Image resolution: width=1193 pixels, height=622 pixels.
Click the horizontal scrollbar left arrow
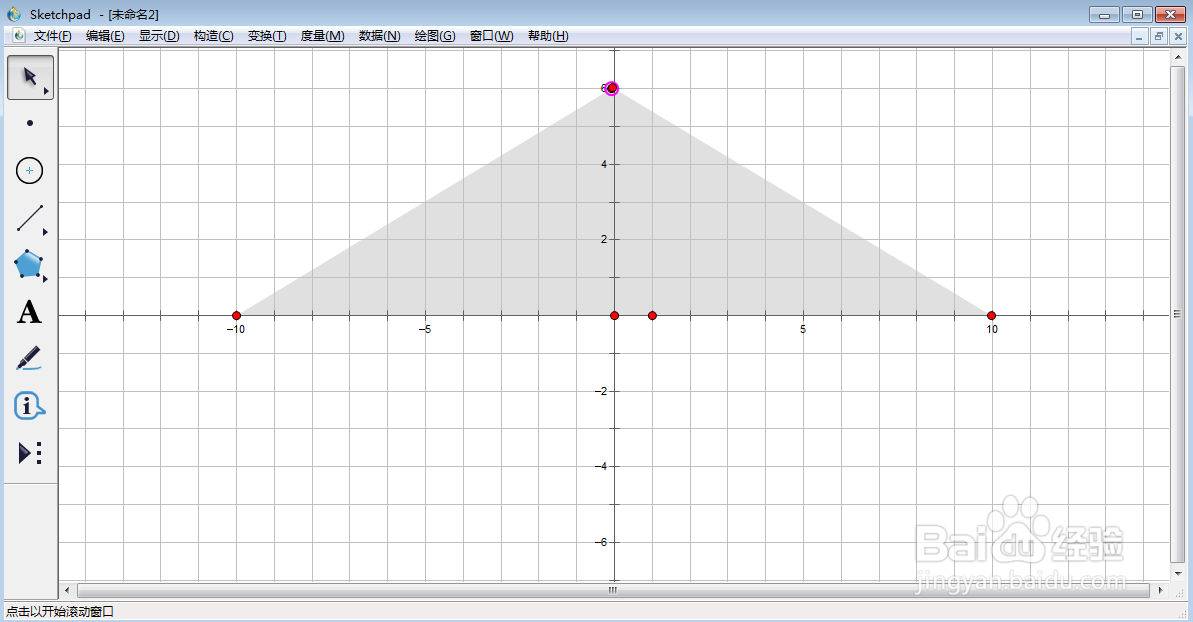pos(67,590)
